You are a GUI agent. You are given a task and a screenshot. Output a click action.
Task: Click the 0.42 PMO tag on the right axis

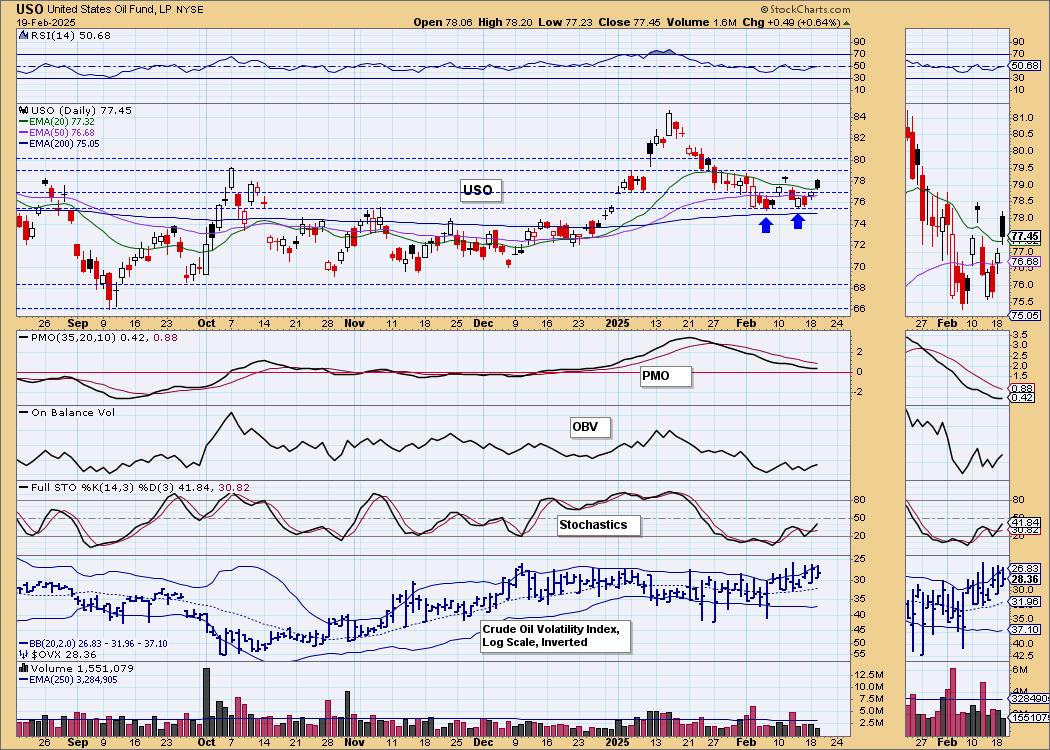pyautogui.click(x=1023, y=397)
